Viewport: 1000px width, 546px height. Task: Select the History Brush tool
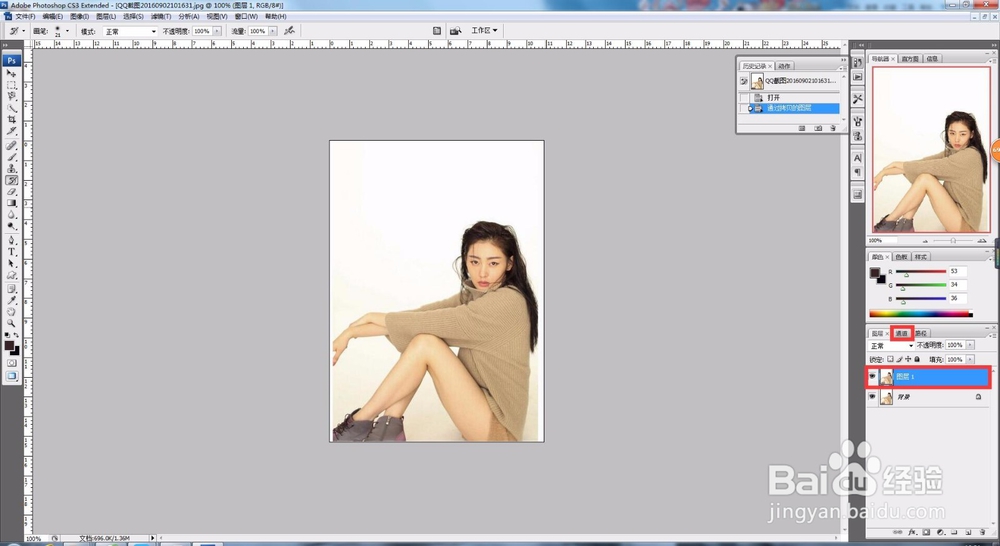[11, 180]
